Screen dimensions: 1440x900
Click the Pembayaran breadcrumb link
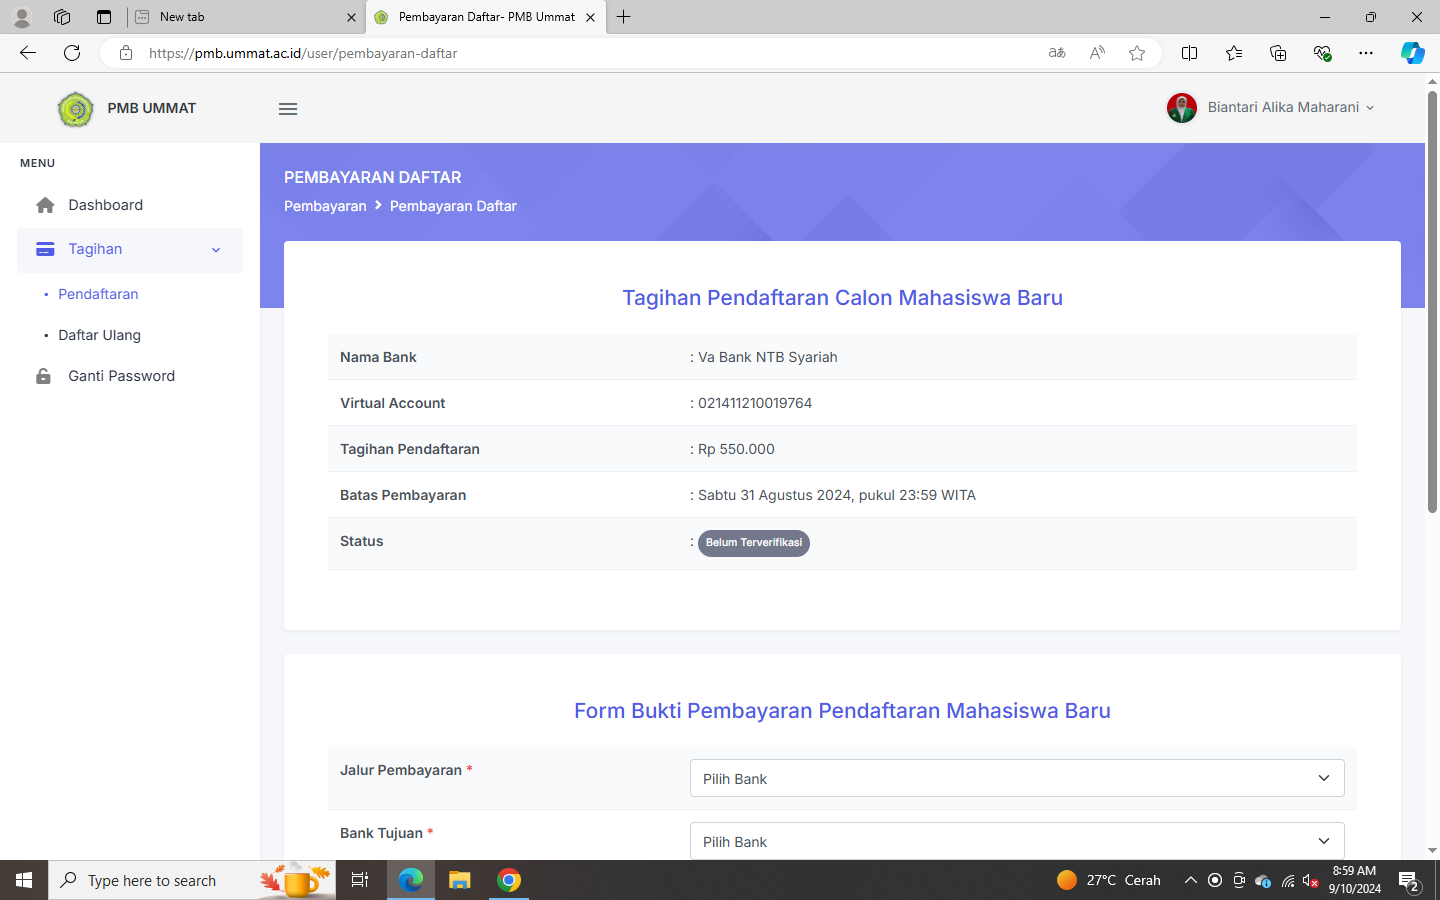pos(325,206)
